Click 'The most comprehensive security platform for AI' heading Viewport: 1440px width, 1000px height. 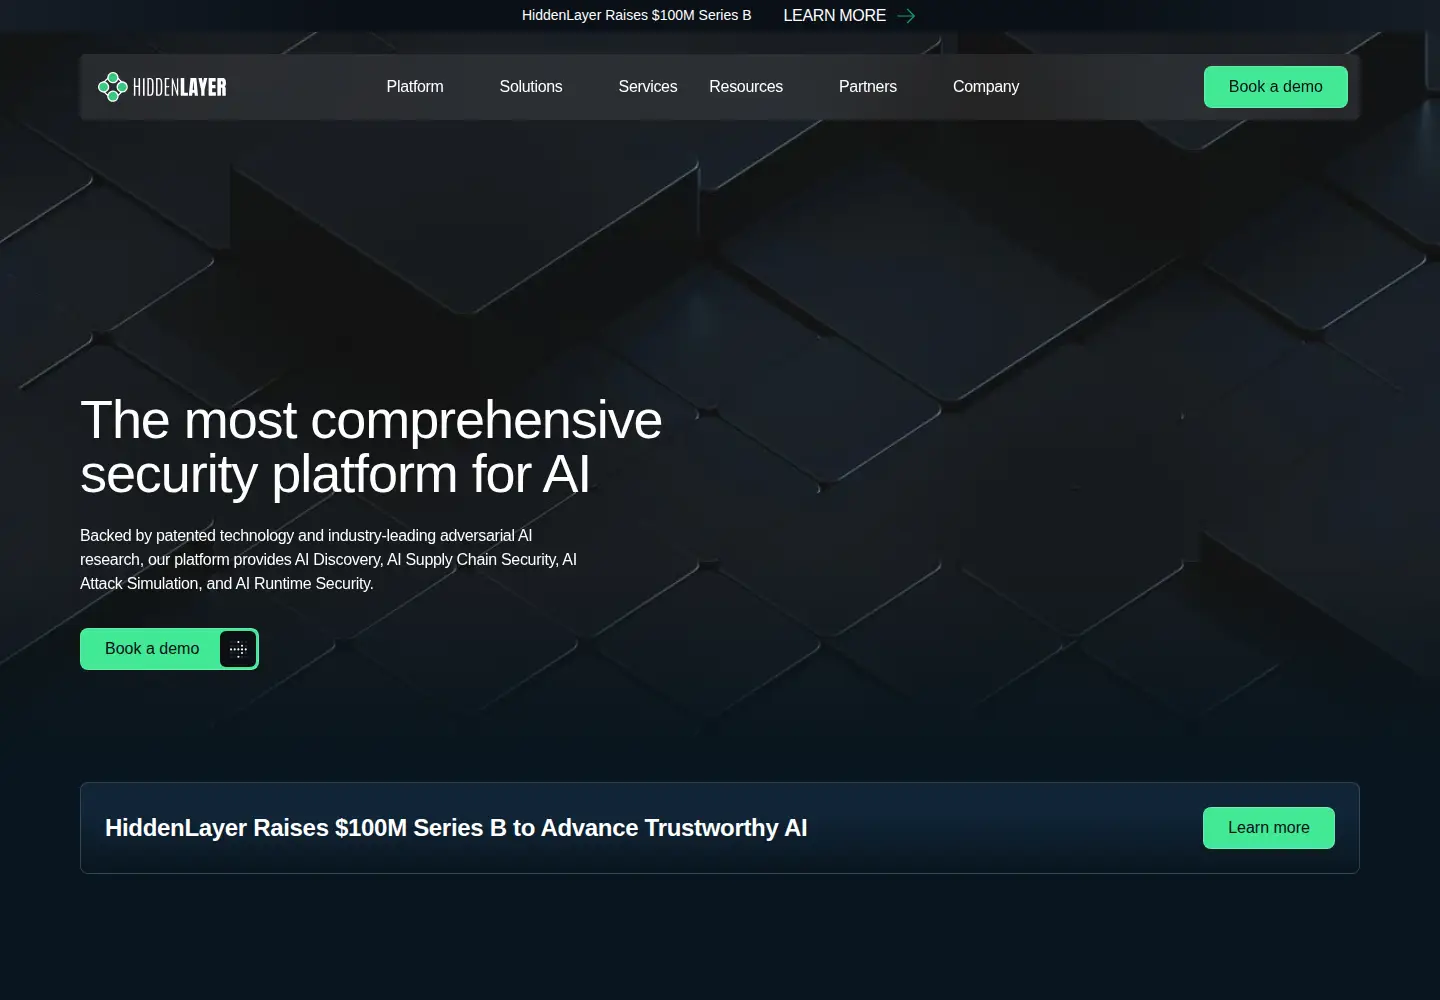coord(371,447)
